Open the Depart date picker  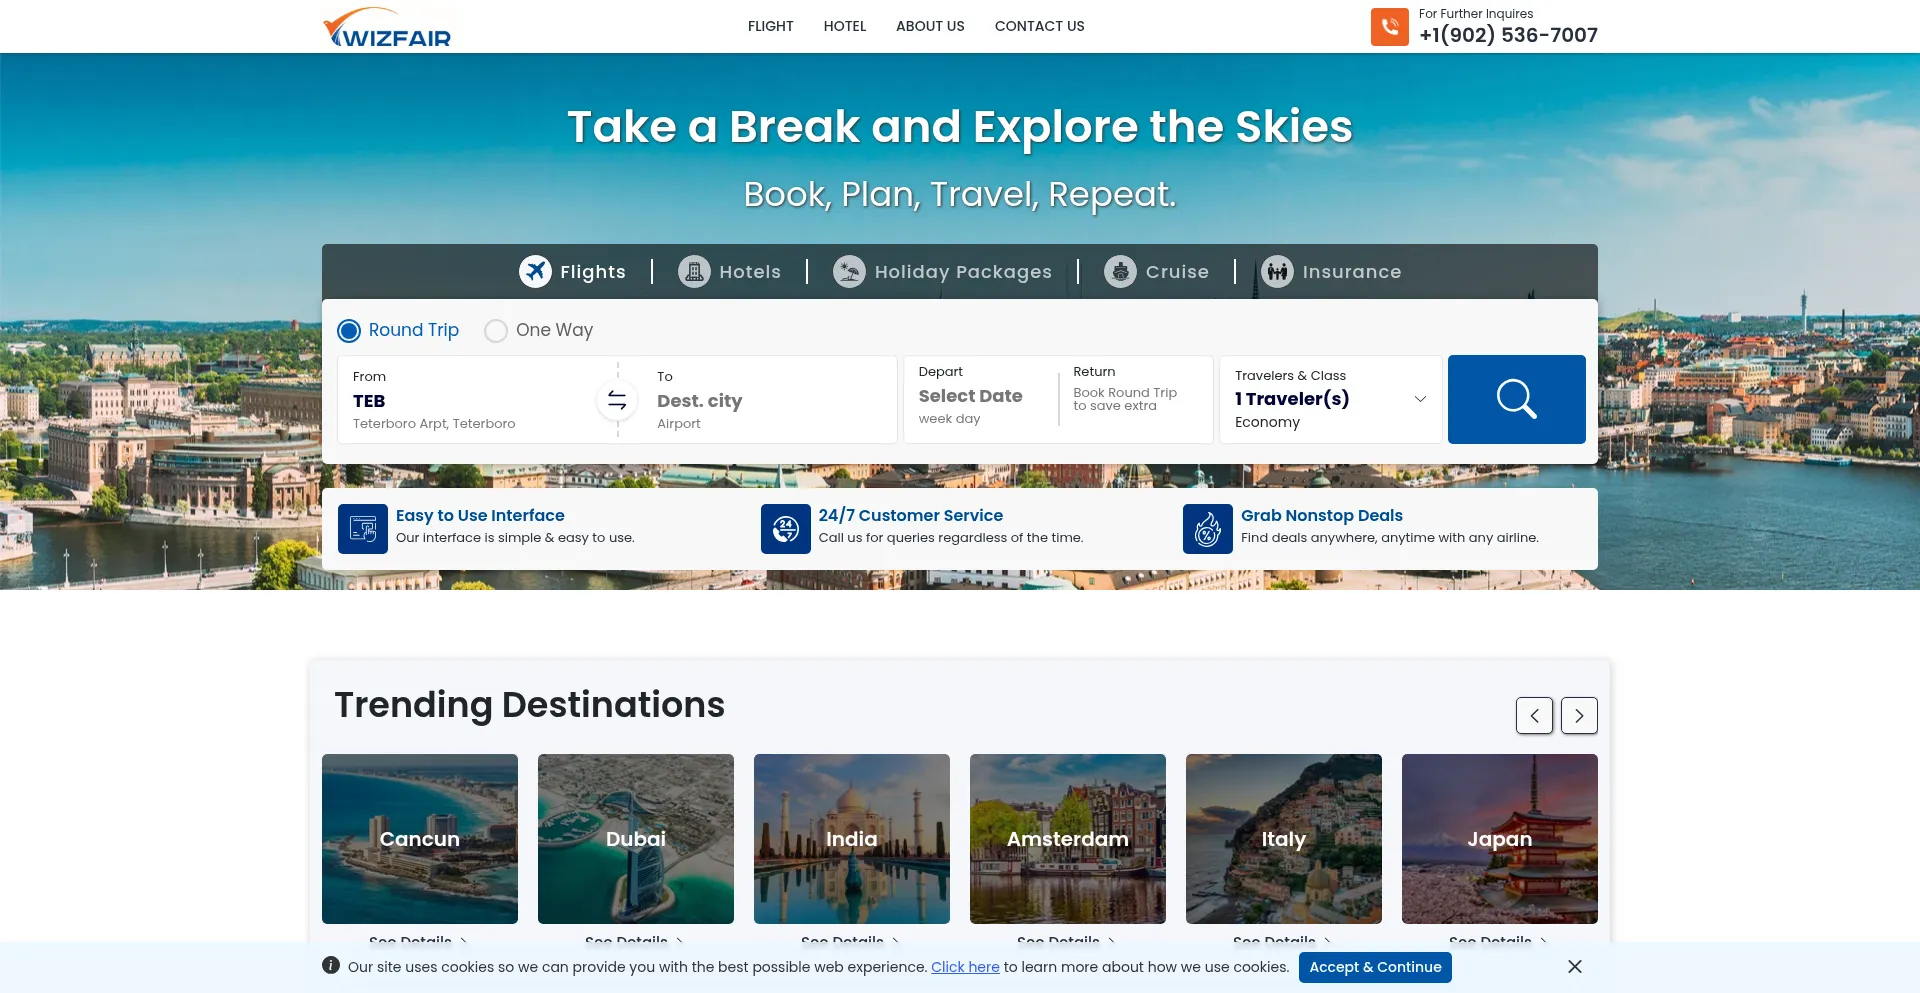coord(970,397)
